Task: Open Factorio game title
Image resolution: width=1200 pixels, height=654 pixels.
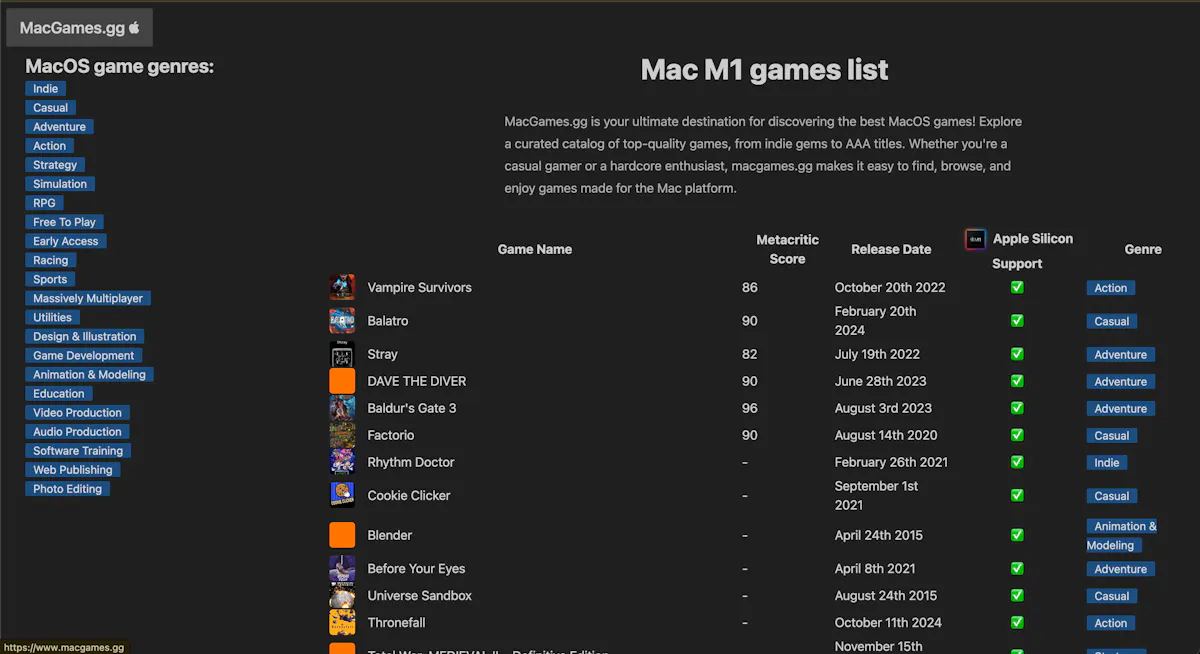Action: point(391,435)
